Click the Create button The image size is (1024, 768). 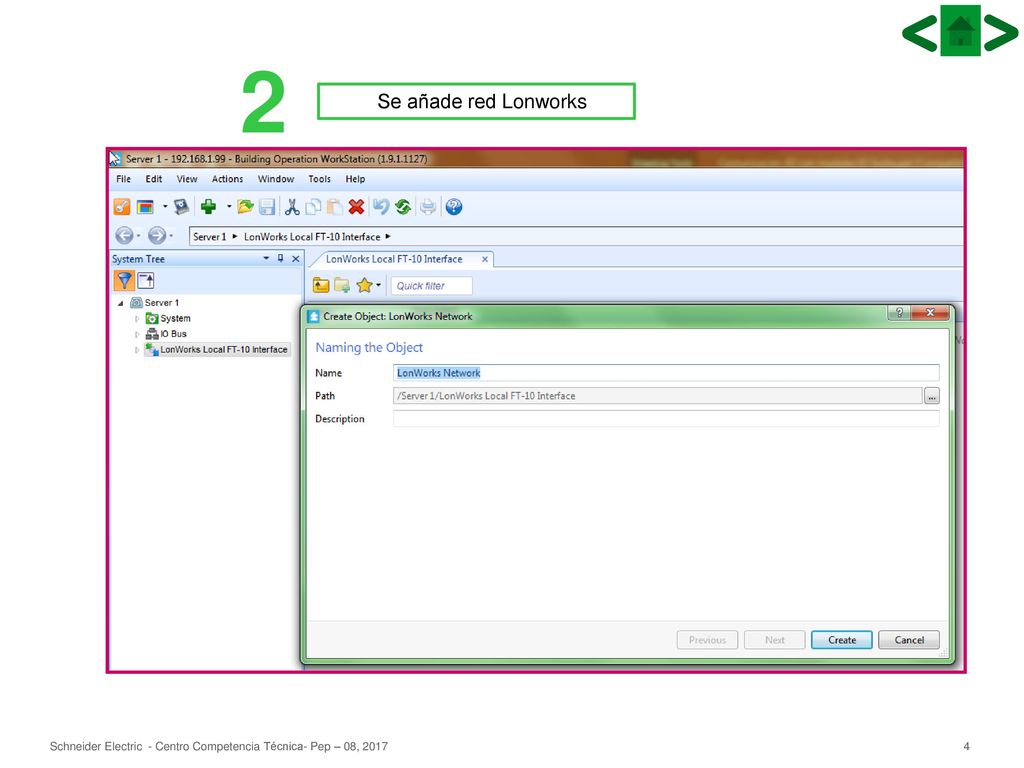[842, 640]
